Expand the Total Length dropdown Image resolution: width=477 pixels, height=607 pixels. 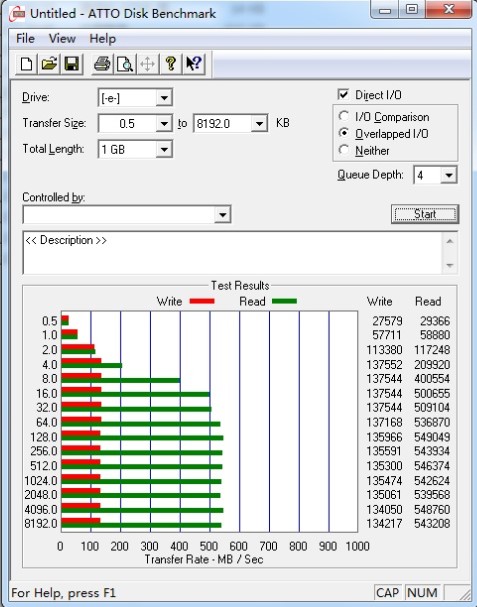click(164, 149)
